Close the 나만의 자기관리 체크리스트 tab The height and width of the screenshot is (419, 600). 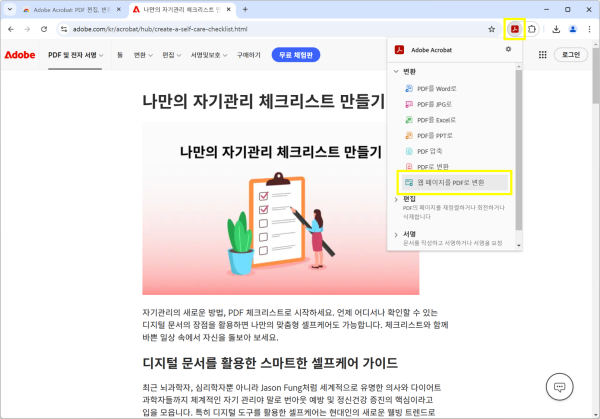(228, 10)
